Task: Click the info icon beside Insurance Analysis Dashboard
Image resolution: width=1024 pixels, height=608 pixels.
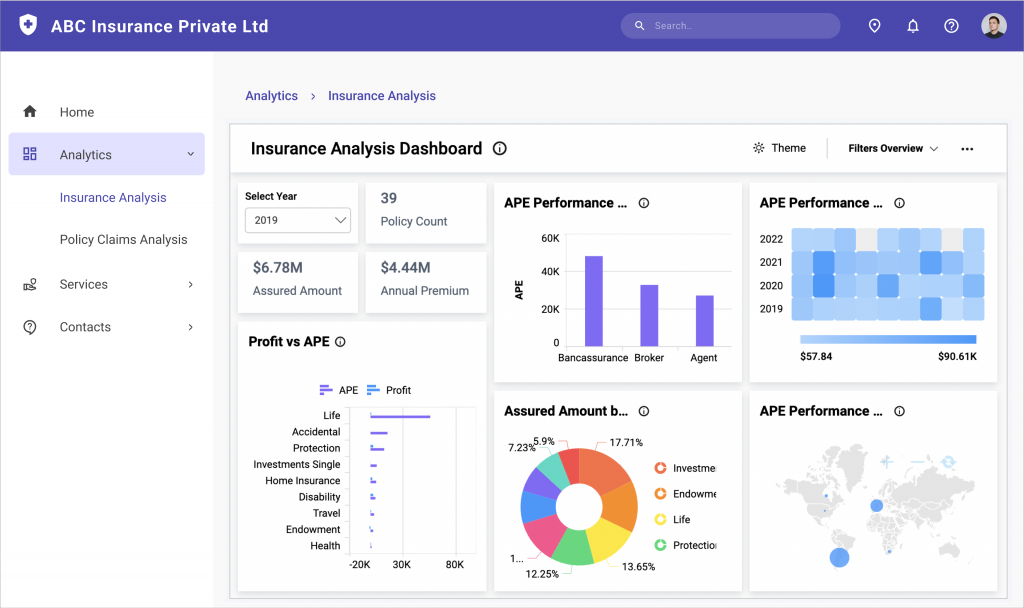Action: coord(499,148)
